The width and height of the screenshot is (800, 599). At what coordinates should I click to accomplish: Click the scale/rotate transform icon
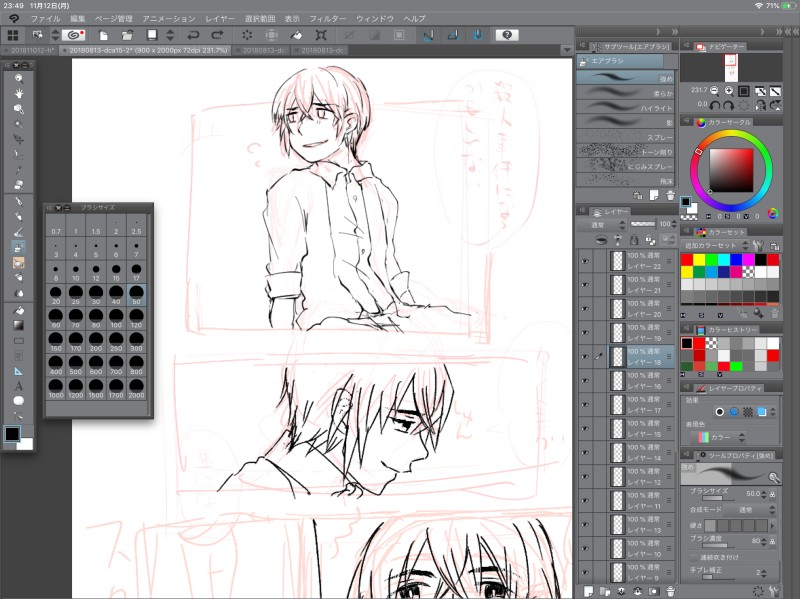coord(321,35)
